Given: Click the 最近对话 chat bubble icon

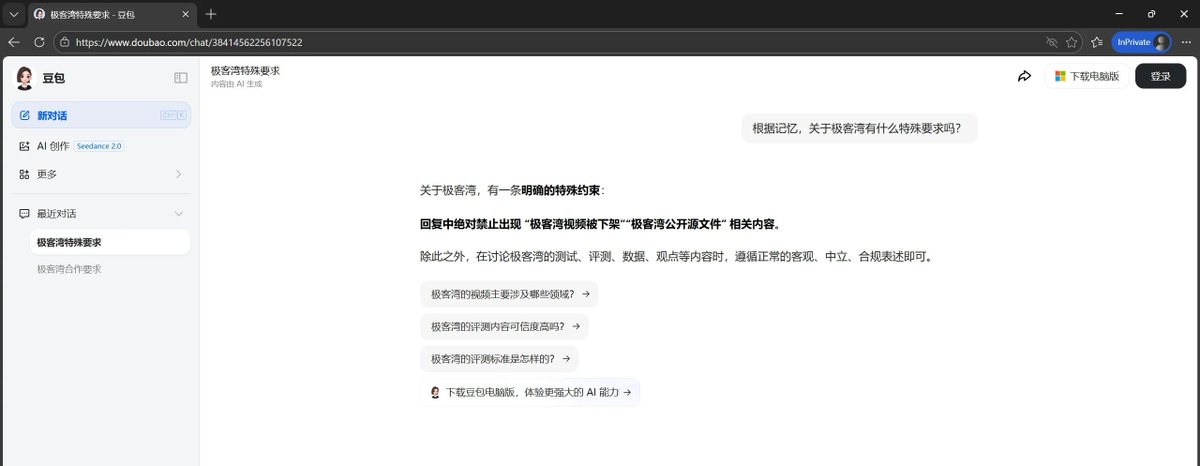Looking at the screenshot, I should (x=24, y=213).
